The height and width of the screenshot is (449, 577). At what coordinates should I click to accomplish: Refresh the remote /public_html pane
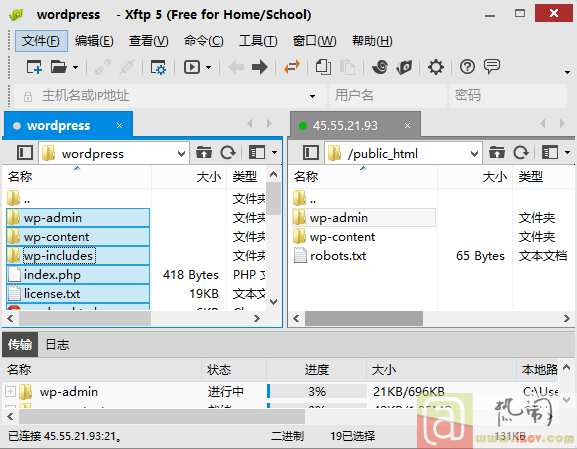click(x=521, y=152)
